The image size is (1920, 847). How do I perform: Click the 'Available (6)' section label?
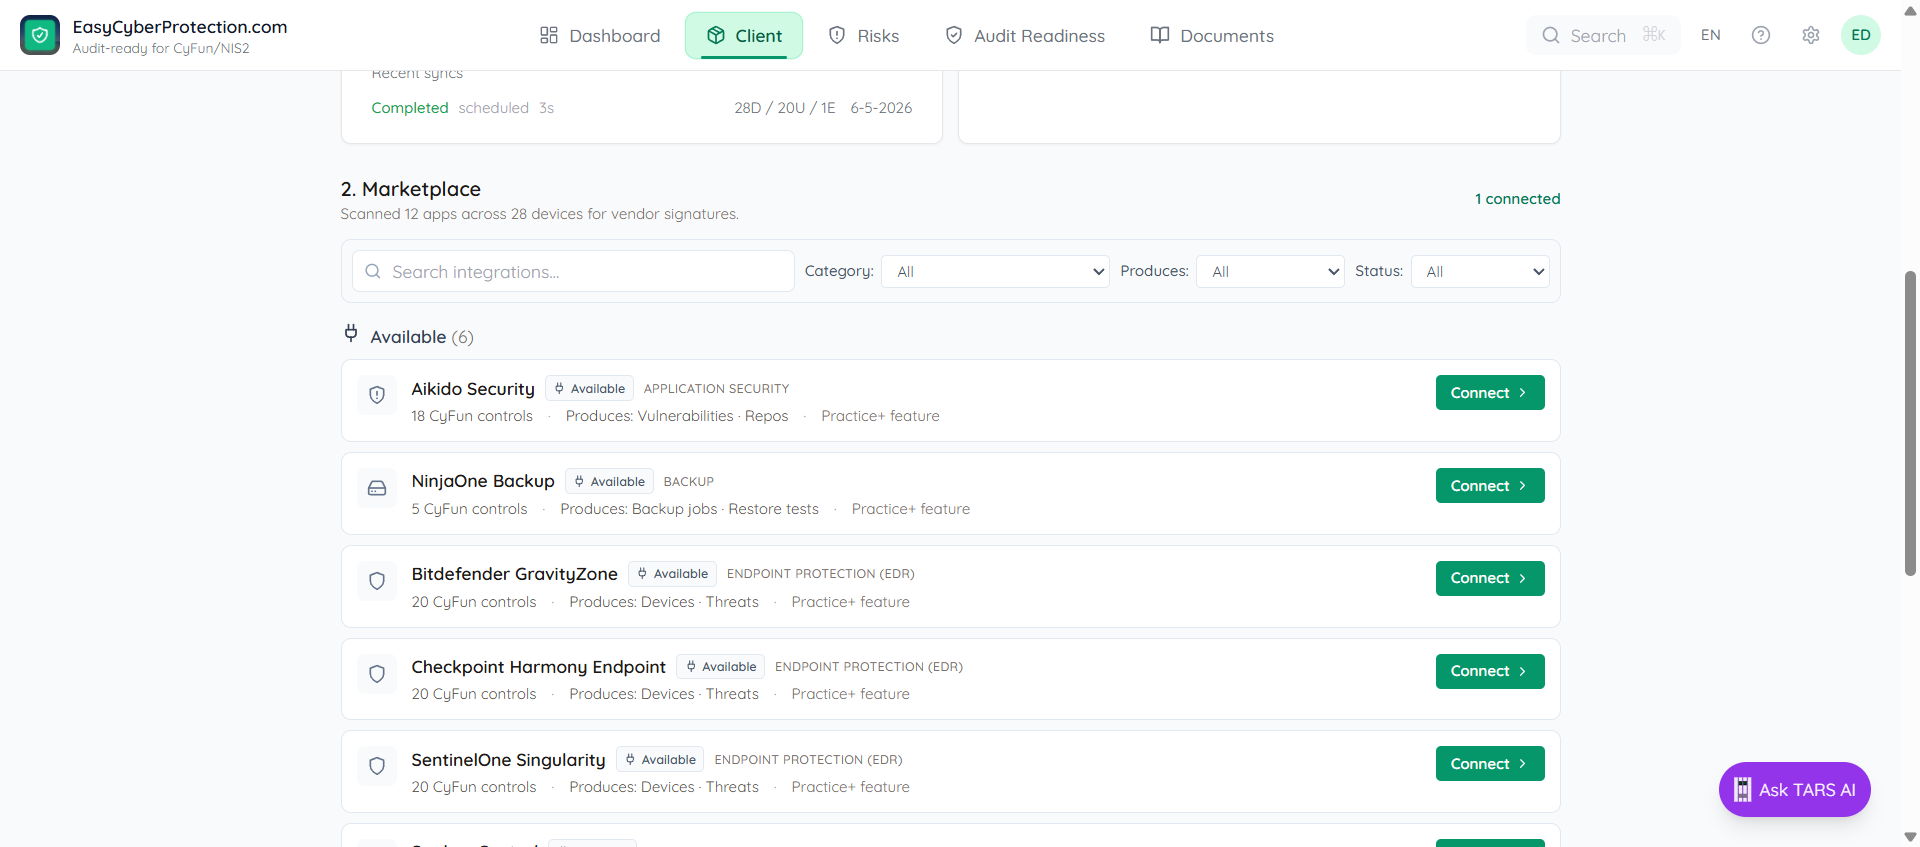pos(422,337)
